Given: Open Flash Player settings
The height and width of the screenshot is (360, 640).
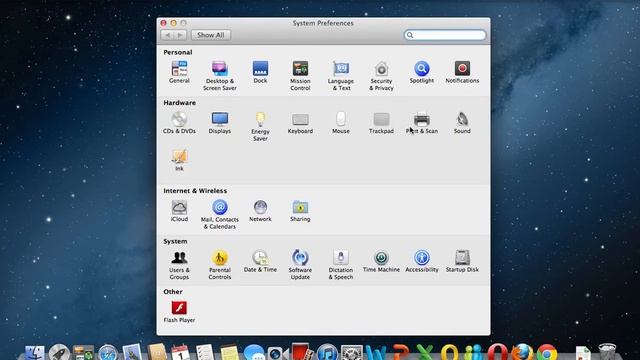Looking at the screenshot, I should [179, 311].
